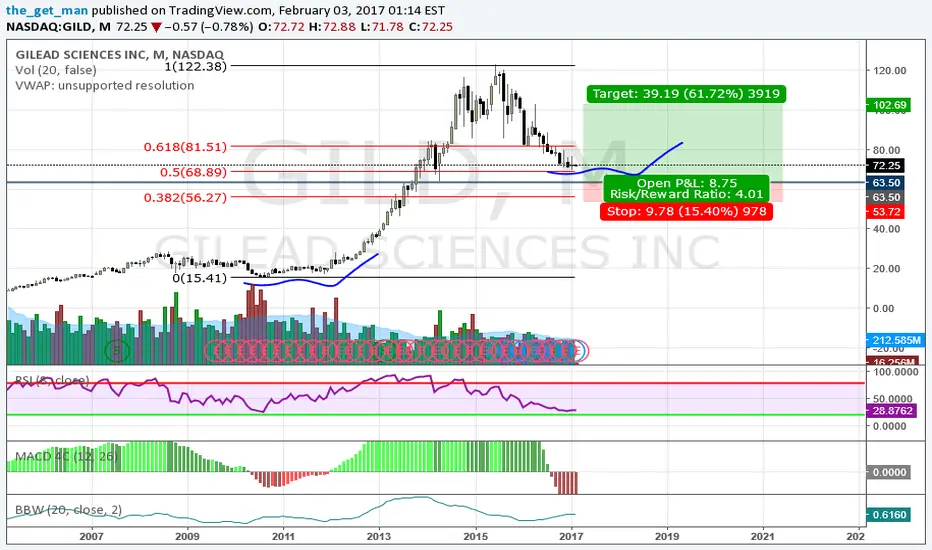The width and height of the screenshot is (932, 550).
Task: Click the 2017 time axis label
Action: point(571,536)
